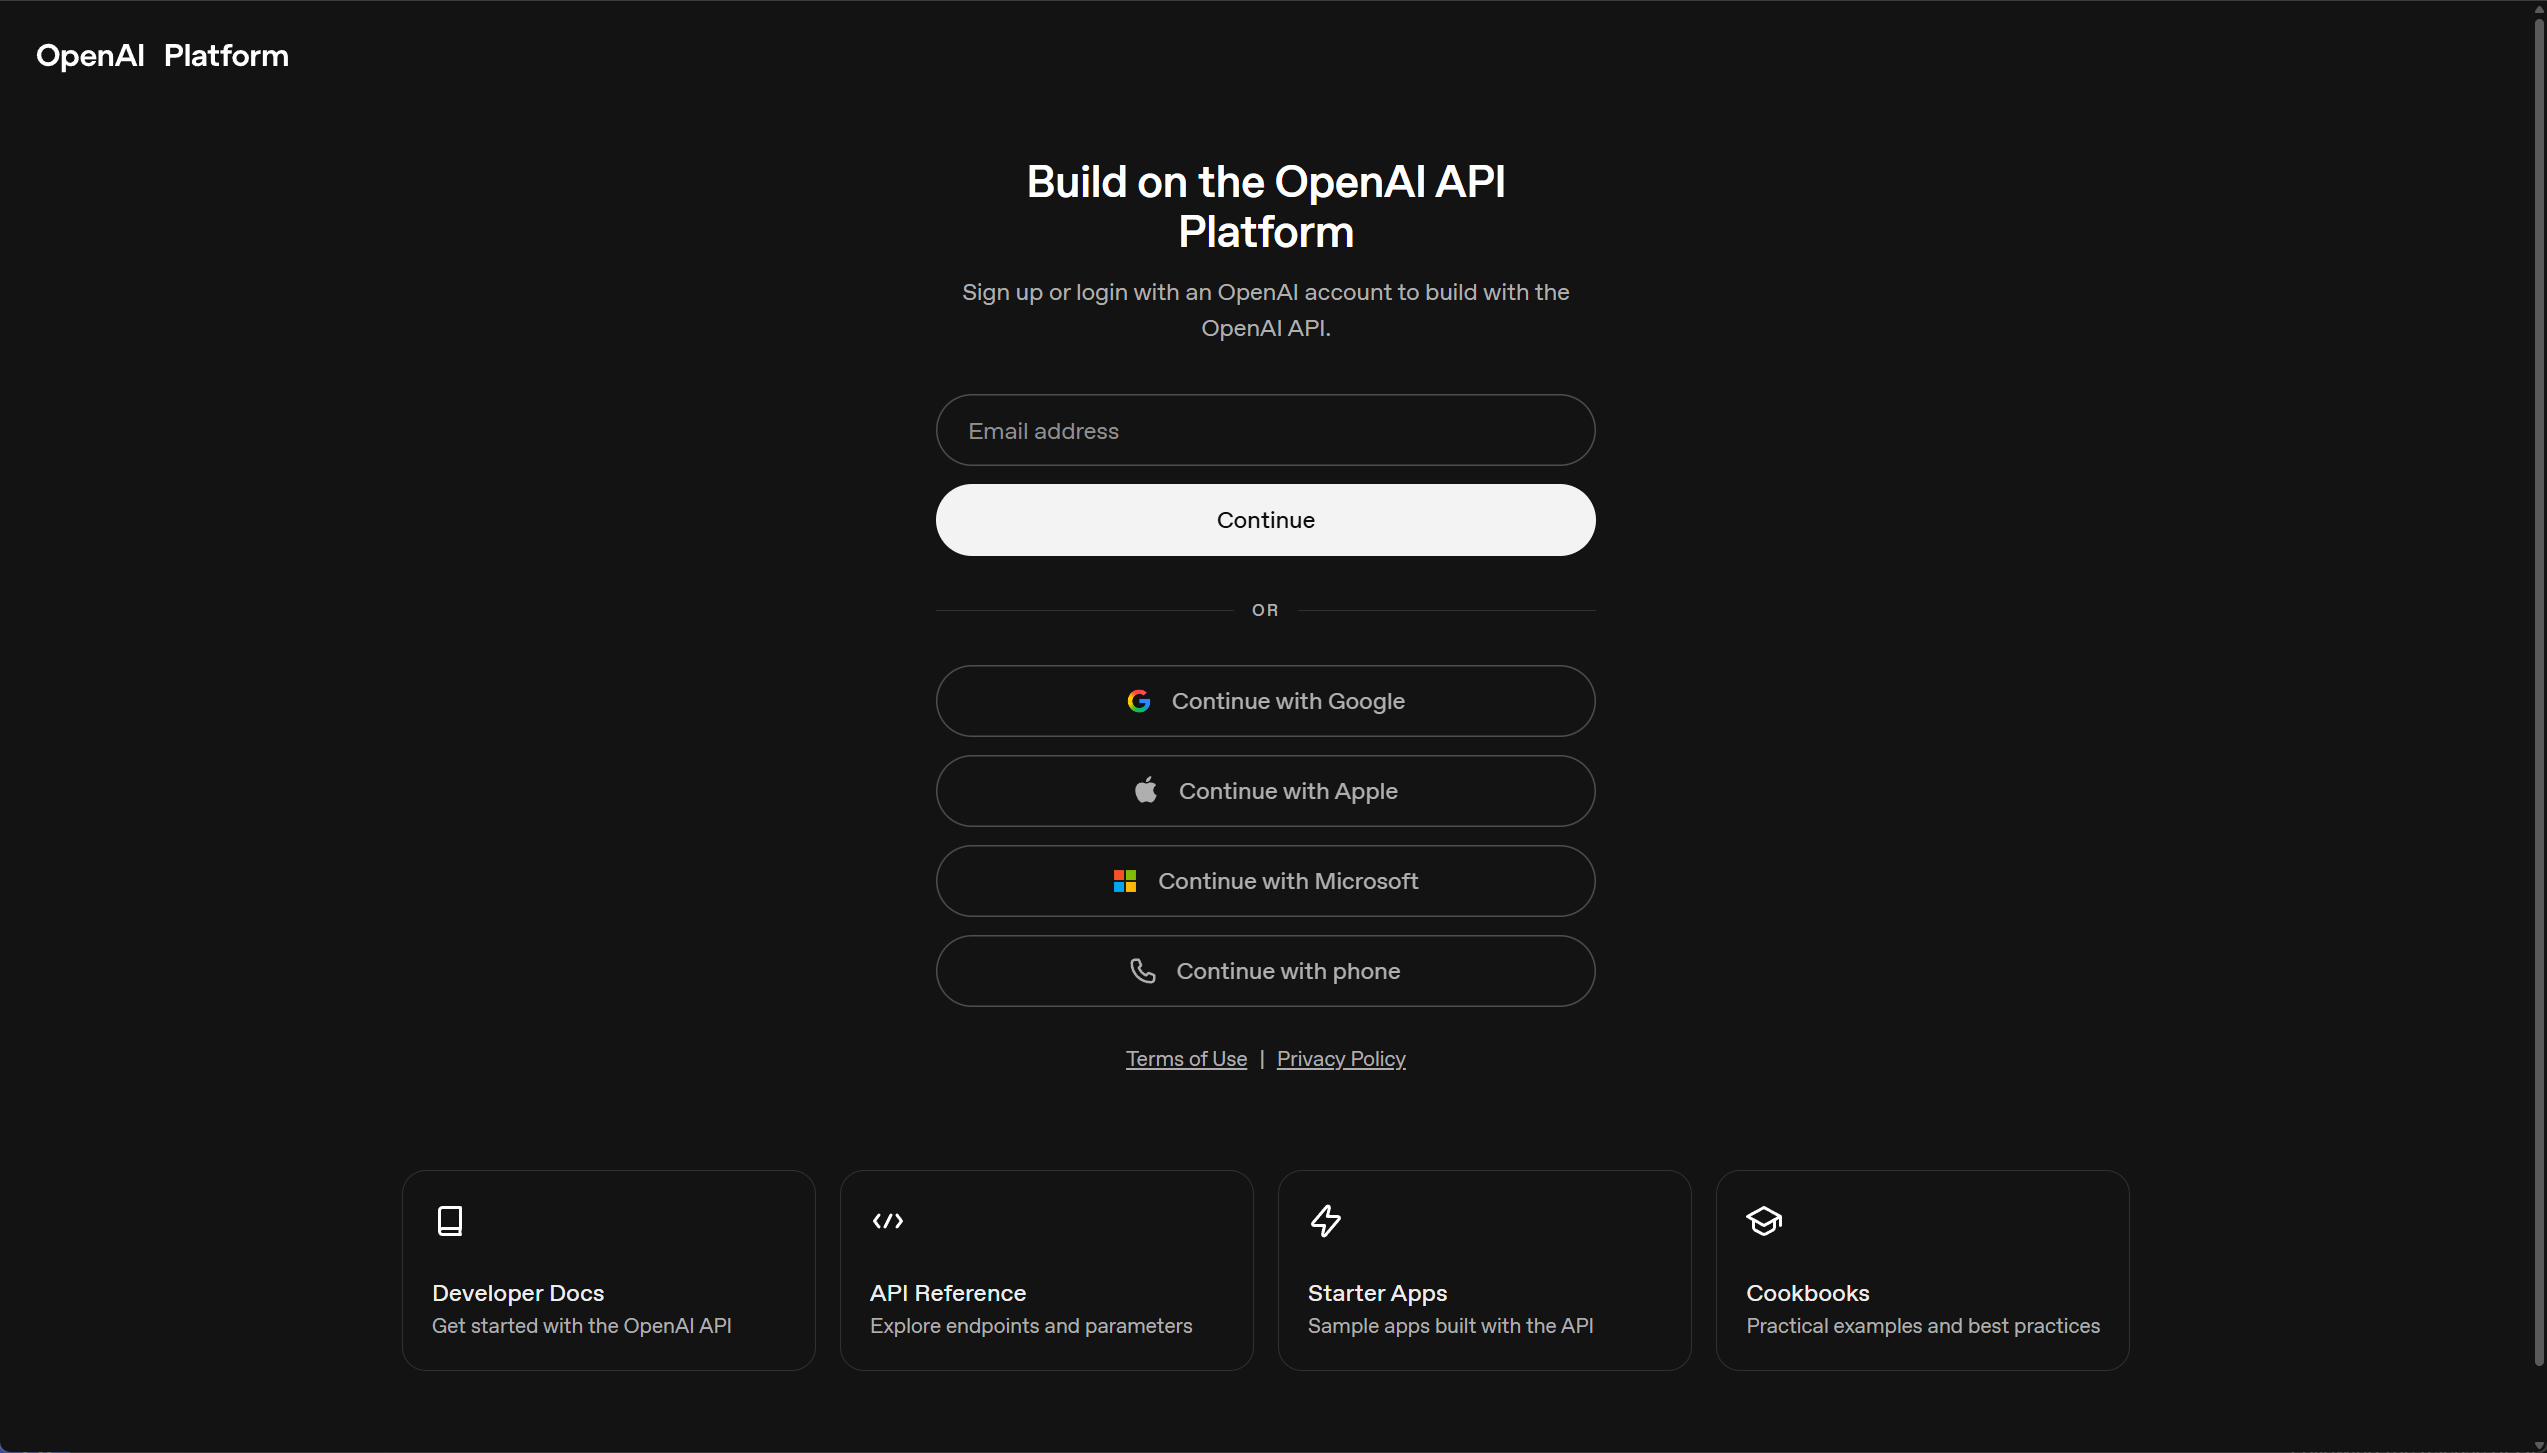Open the Privacy Policy link

(1341, 1059)
